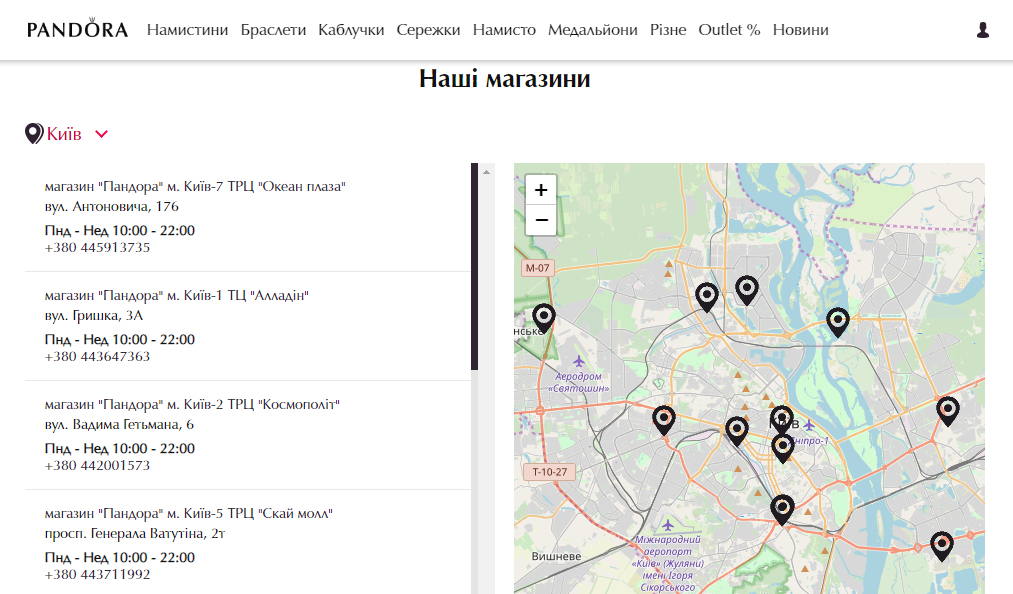1013x594 pixels.
Task: Click address вул. Вадима Гетьмана, 6
Action: [x=119, y=425]
